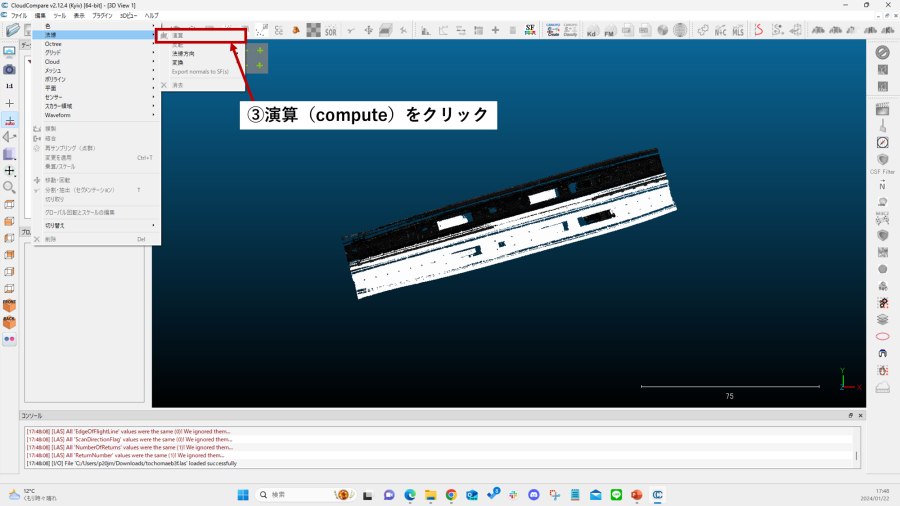Open the 表示 menu in the menu bar
Image resolution: width=900 pixels, height=506 pixels.
[x=79, y=15]
